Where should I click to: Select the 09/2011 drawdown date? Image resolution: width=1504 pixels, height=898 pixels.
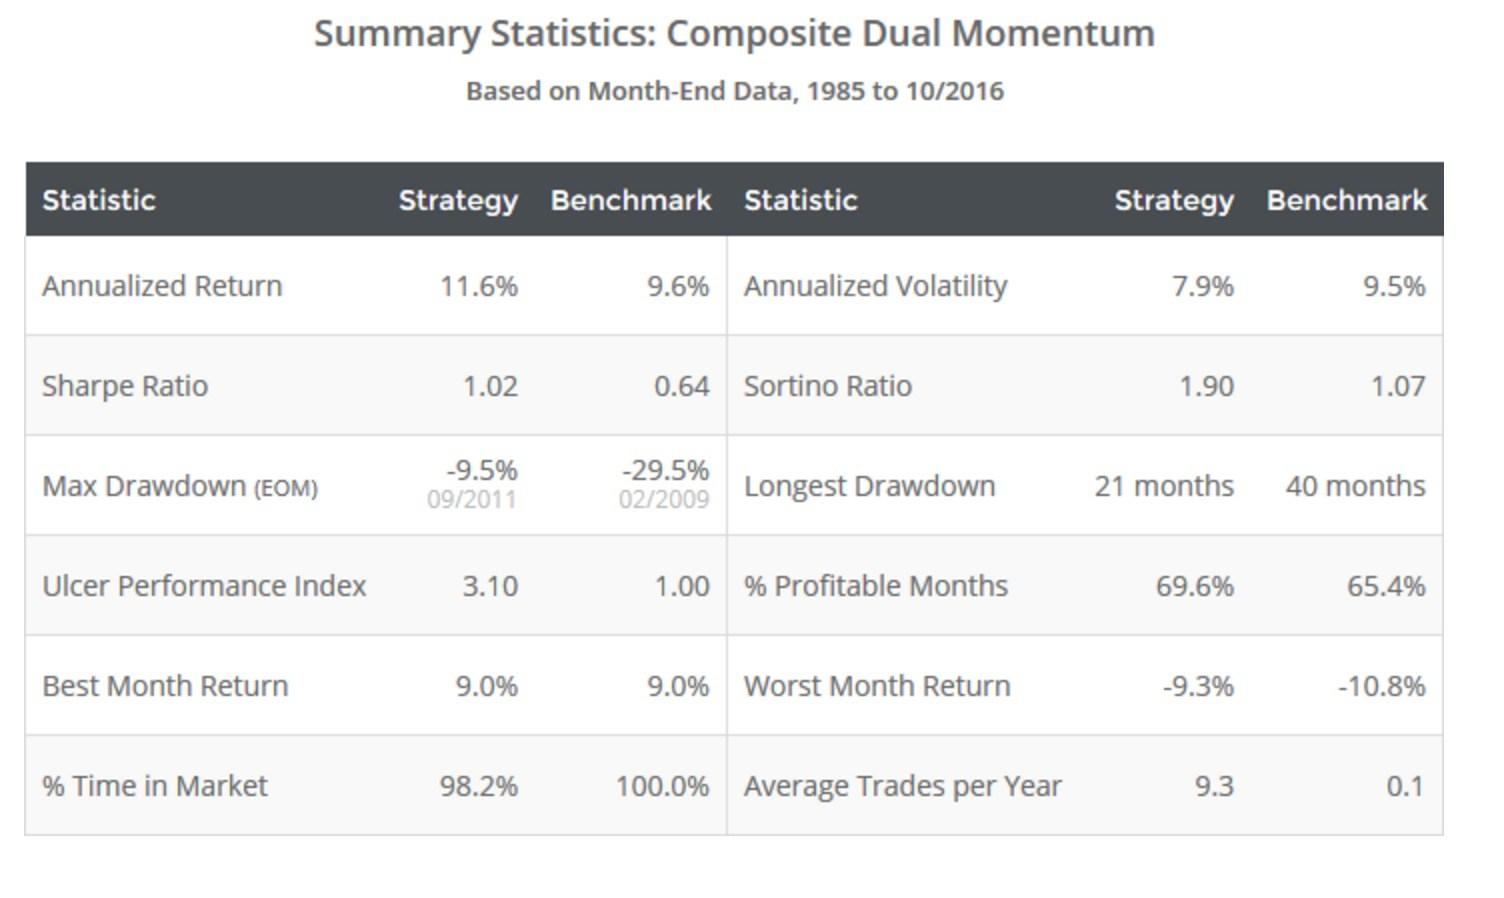point(471,500)
